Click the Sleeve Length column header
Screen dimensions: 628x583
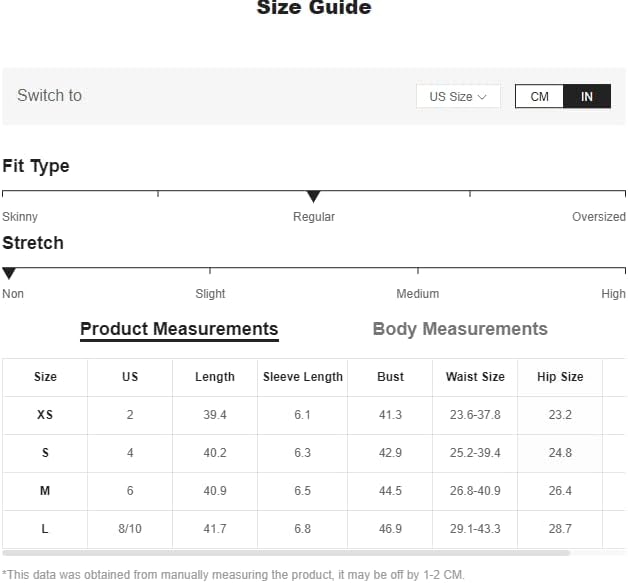click(303, 377)
